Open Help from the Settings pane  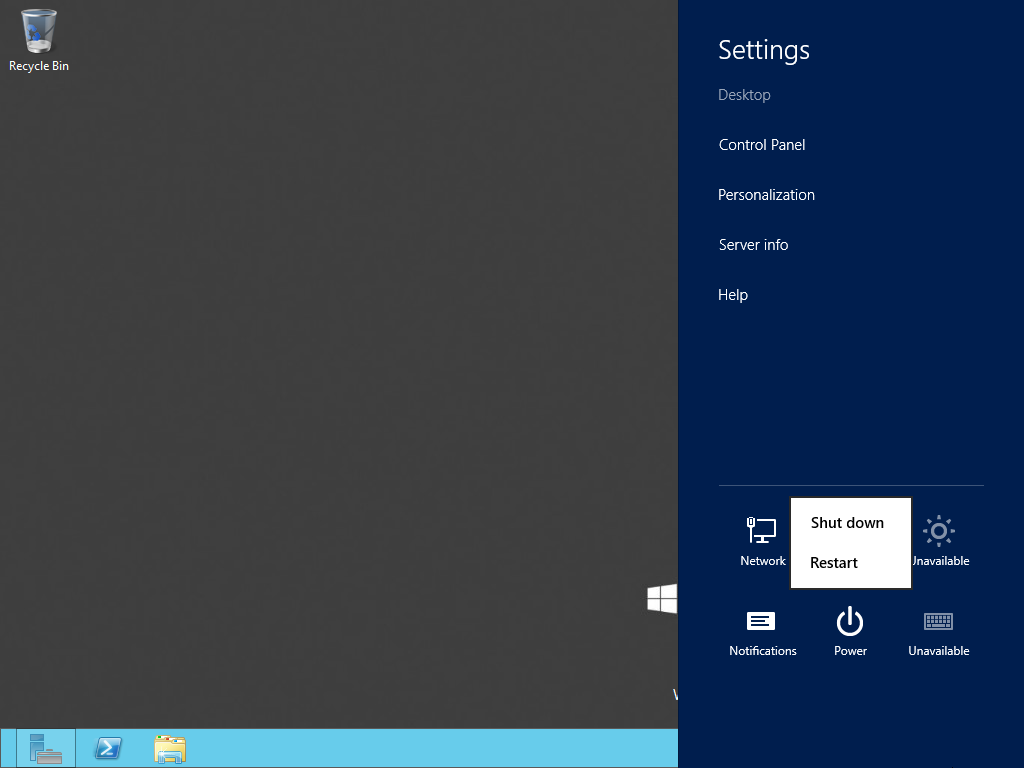point(732,294)
